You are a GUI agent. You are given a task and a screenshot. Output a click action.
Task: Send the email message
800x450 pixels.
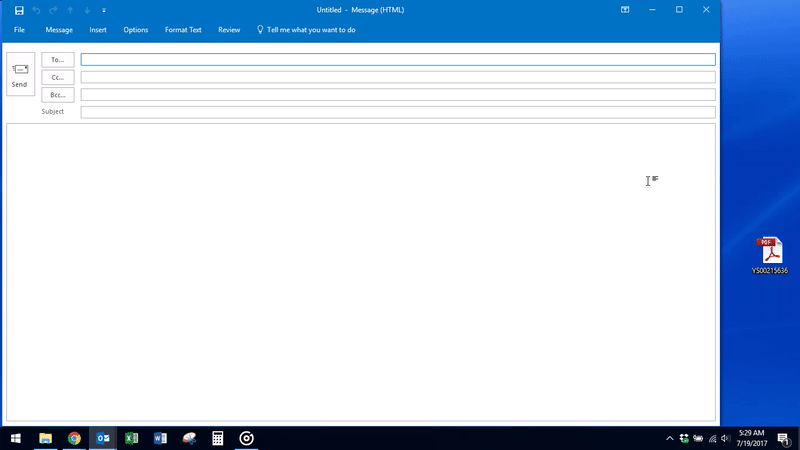pos(20,75)
